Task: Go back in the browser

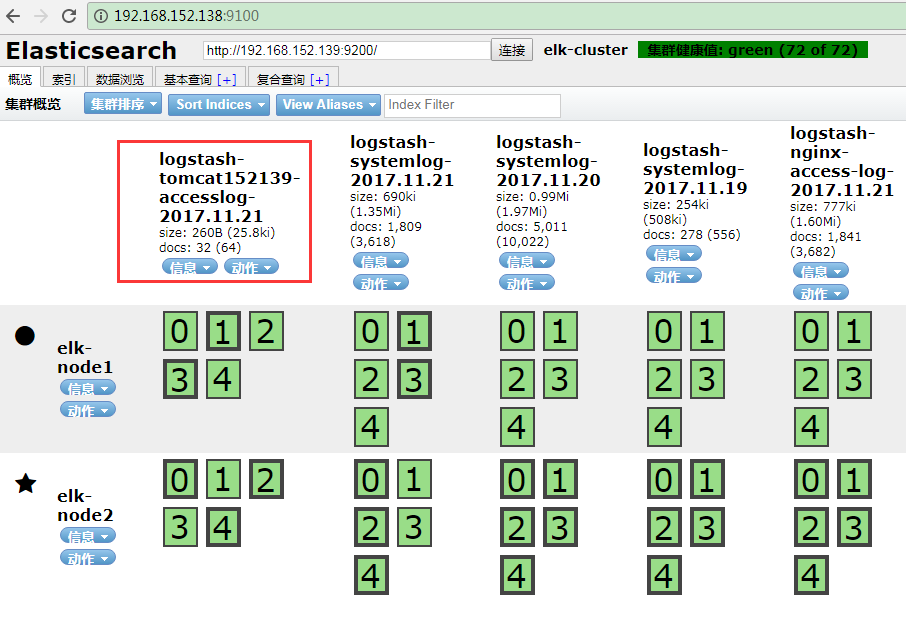Action: [13, 16]
